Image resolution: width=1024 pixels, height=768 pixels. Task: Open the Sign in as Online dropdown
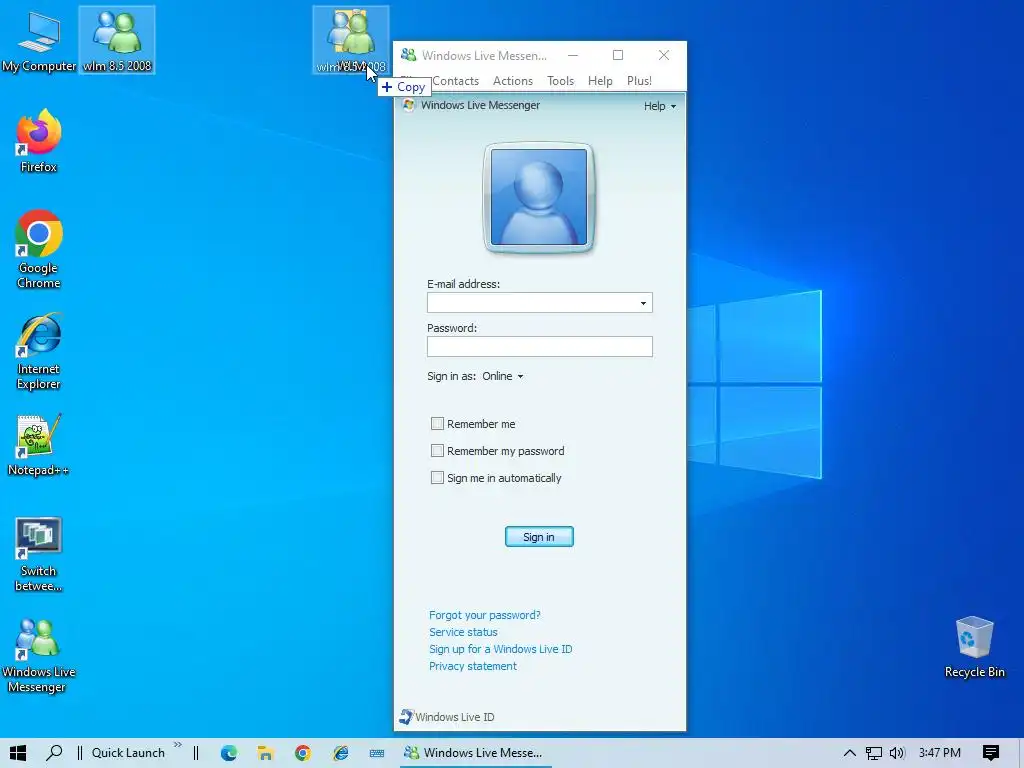[503, 376]
